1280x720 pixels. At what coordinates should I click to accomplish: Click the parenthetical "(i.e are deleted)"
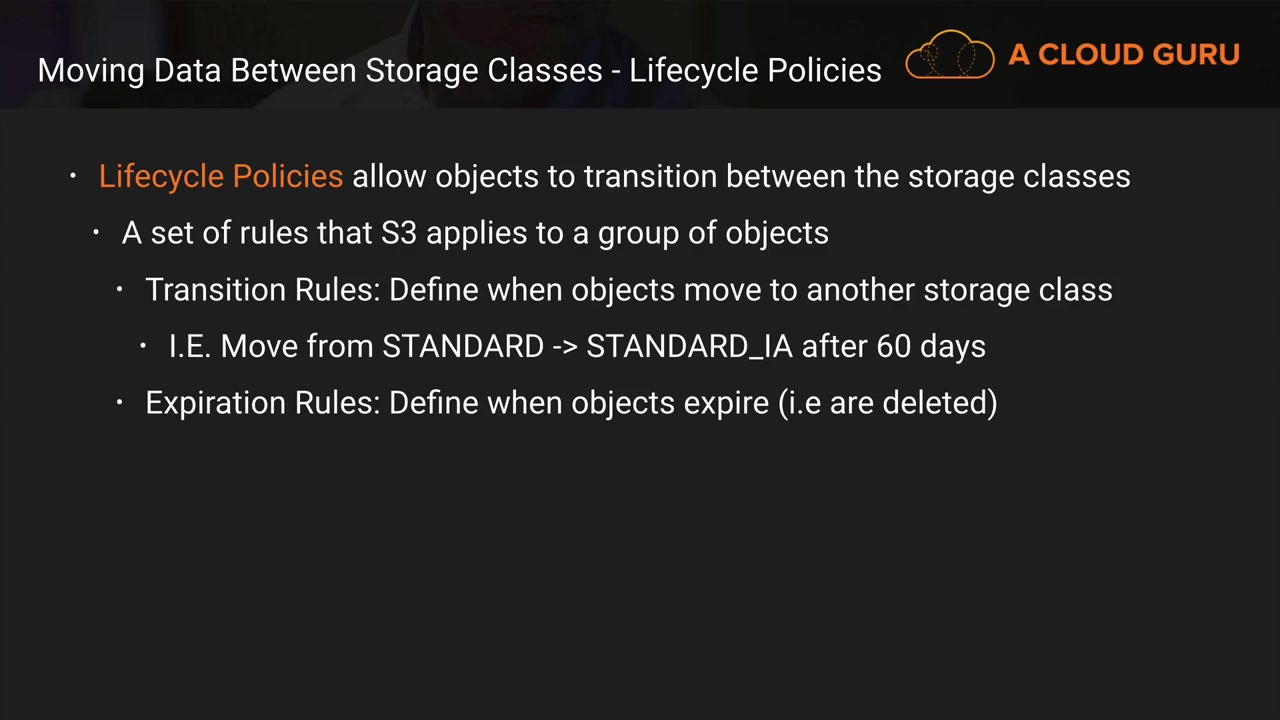coord(888,403)
